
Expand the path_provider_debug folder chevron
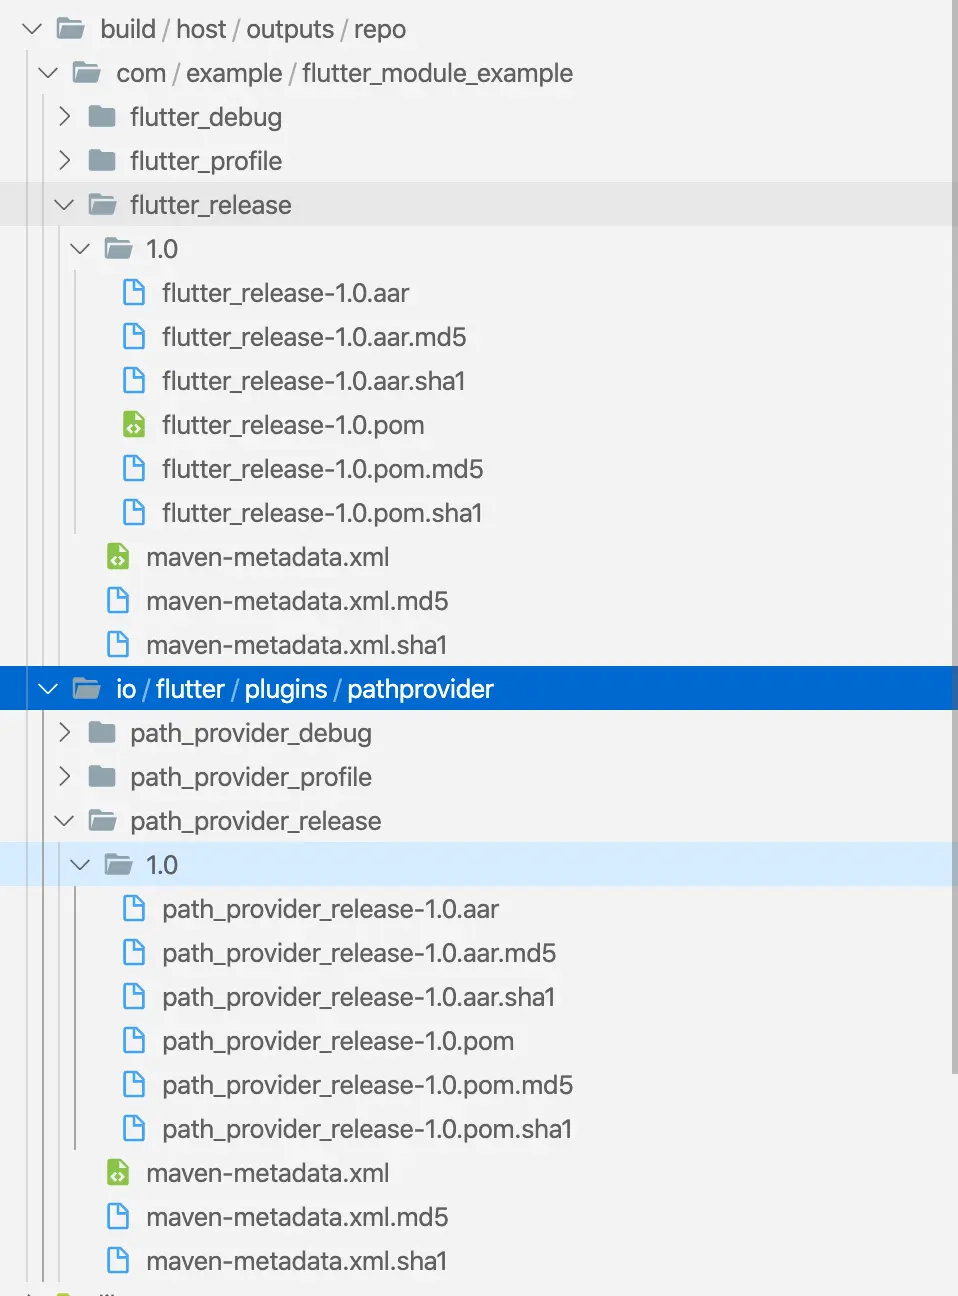tap(65, 733)
